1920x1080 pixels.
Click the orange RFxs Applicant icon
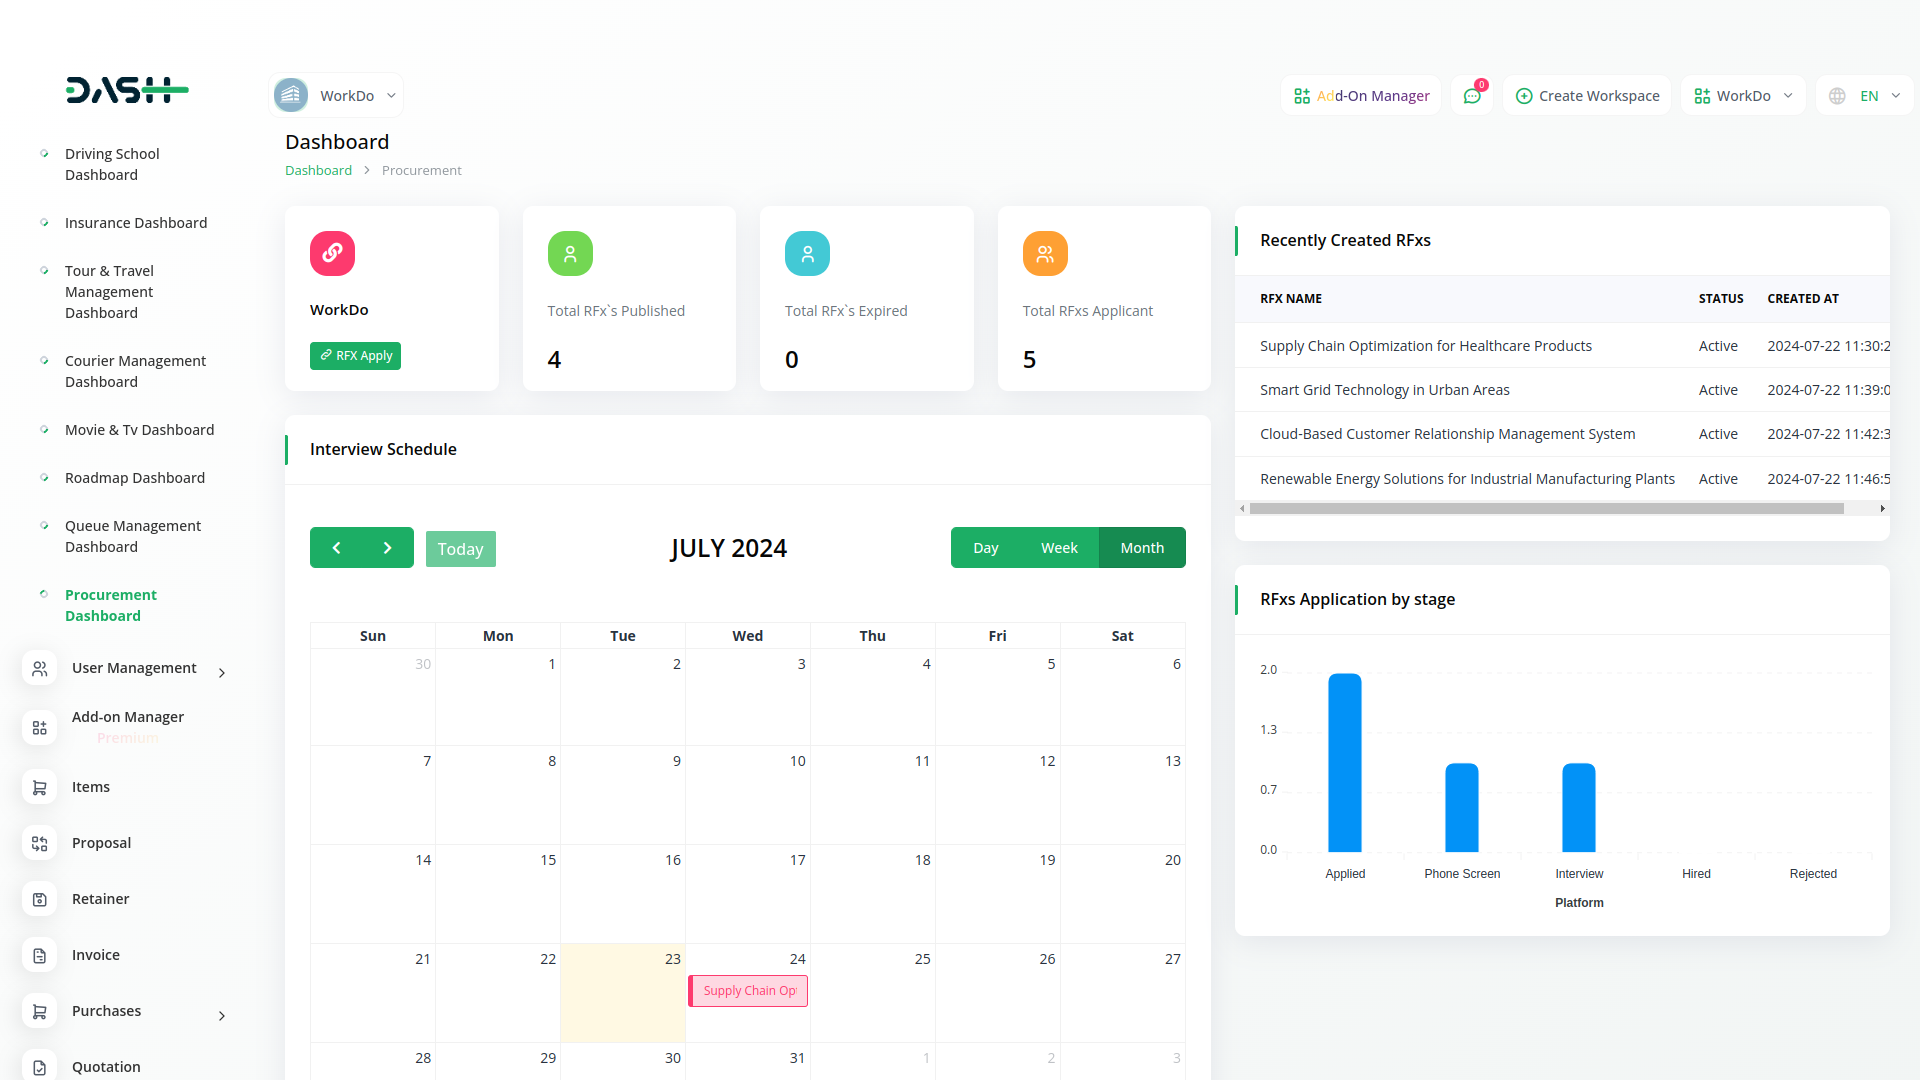pyautogui.click(x=1044, y=253)
